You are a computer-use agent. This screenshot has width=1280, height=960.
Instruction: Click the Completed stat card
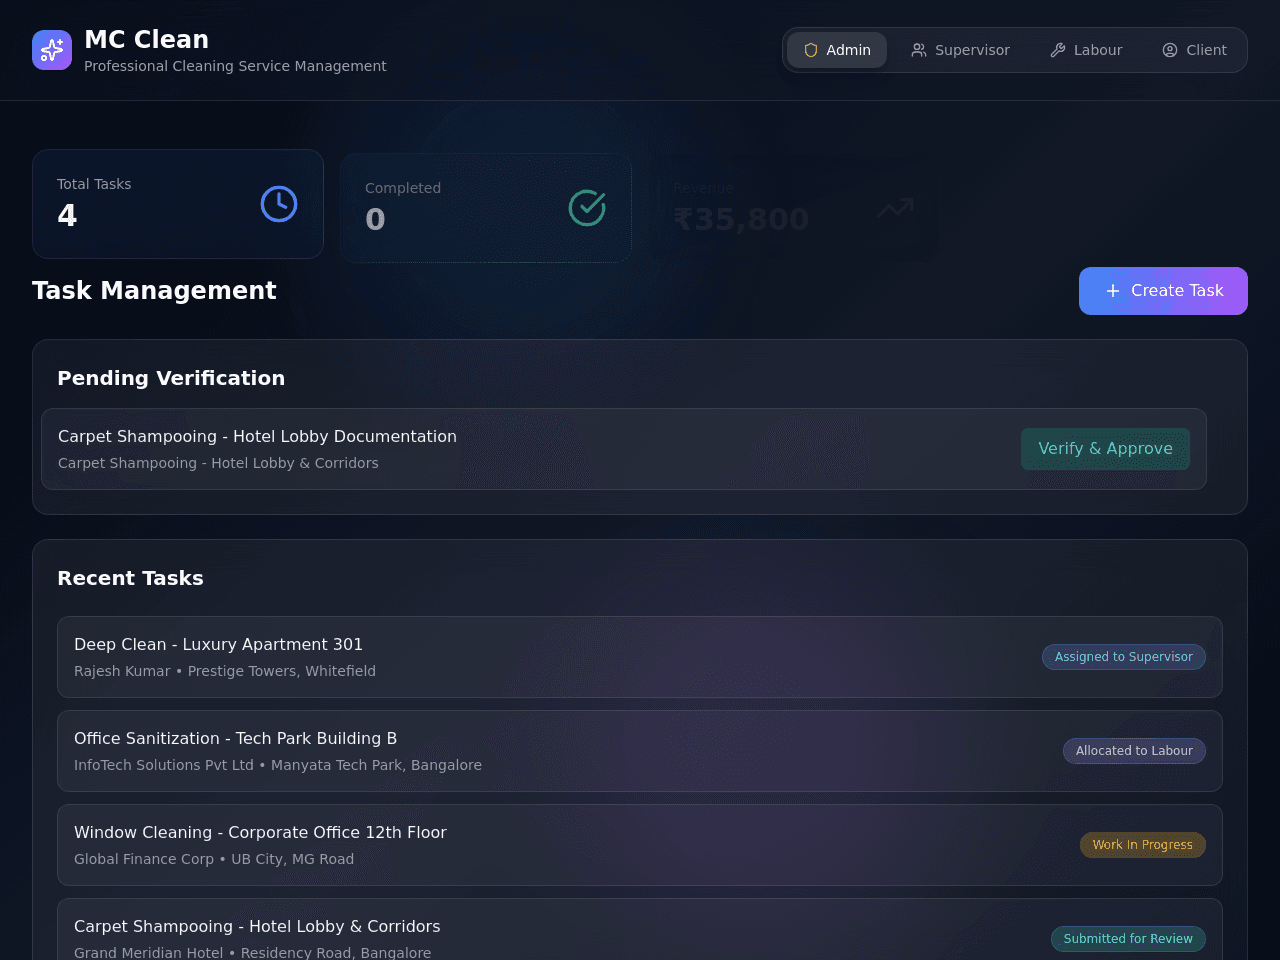pos(486,208)
